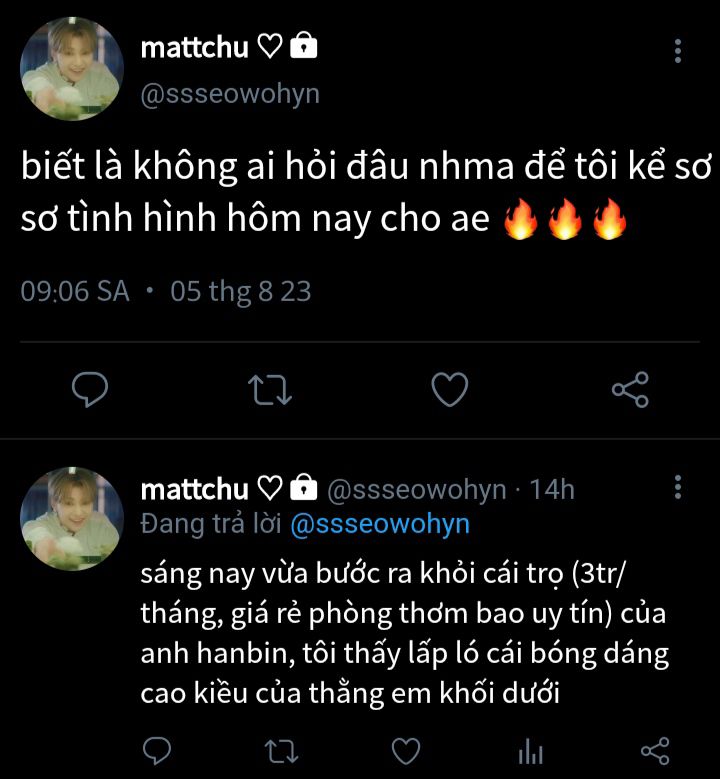Open the mattchu display name on main tweet

click(x=196, y=46)
